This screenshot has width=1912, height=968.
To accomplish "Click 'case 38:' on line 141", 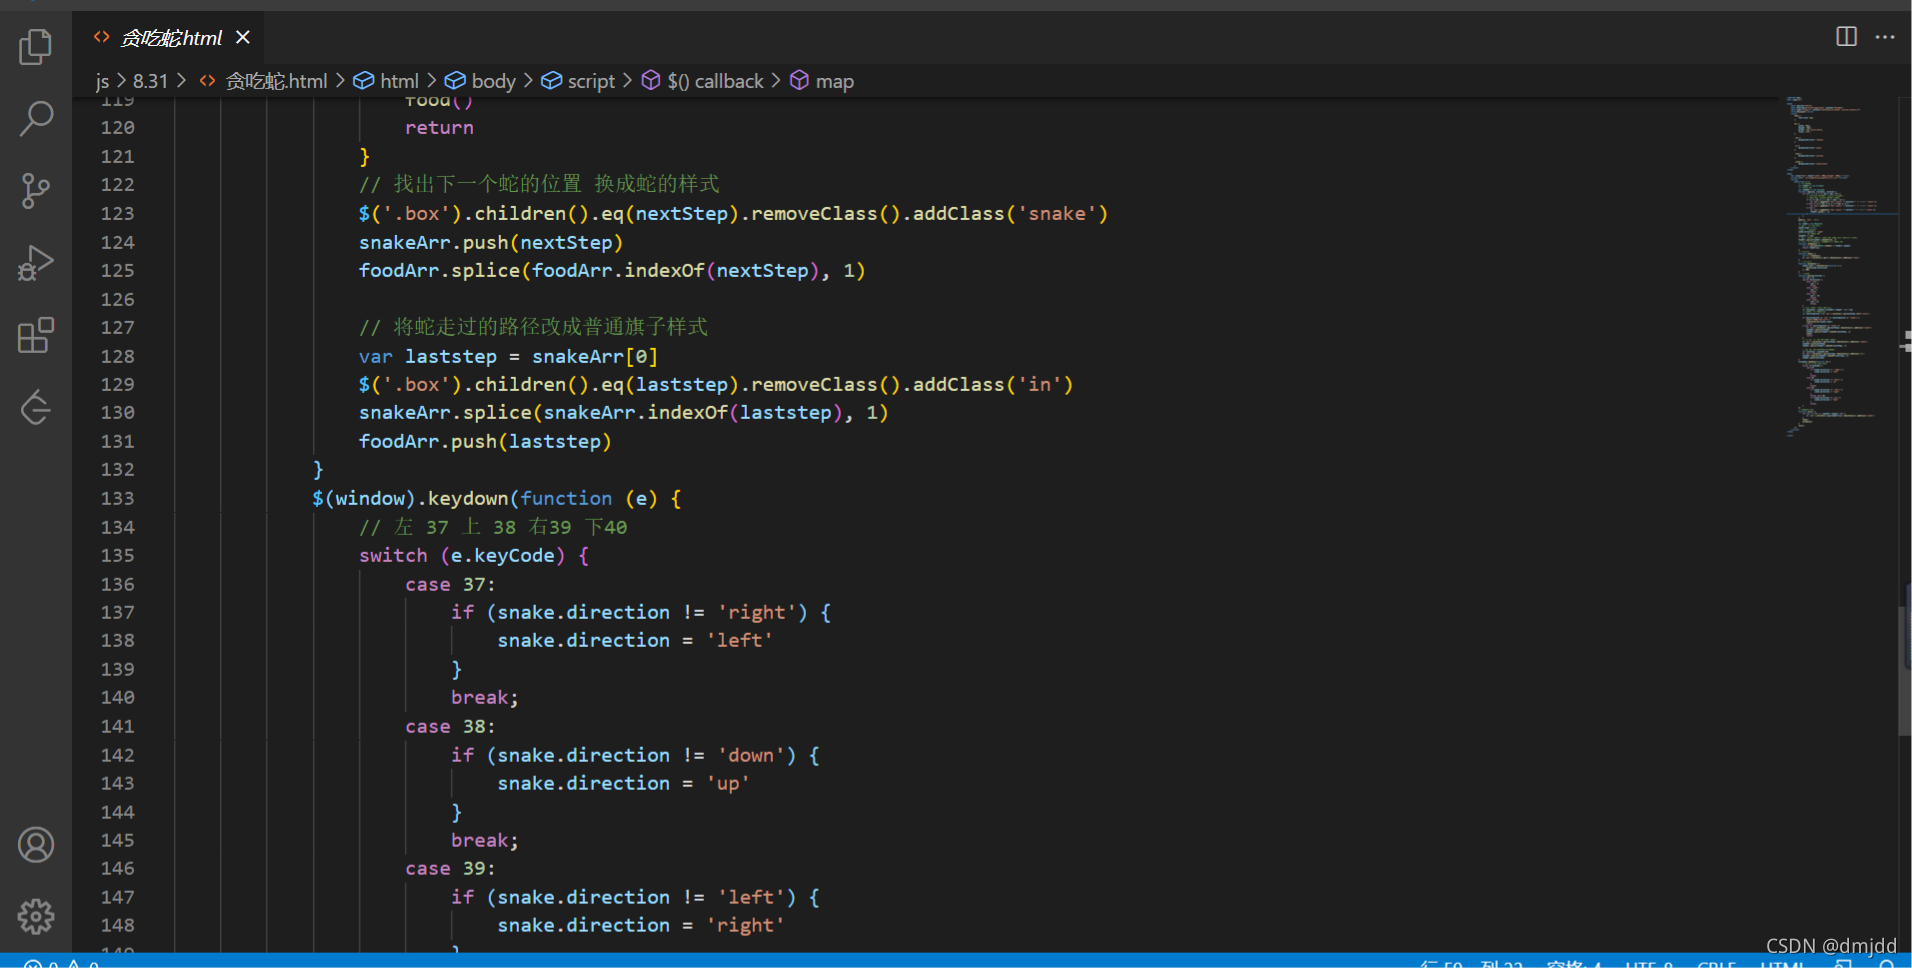I will point(450,726).
